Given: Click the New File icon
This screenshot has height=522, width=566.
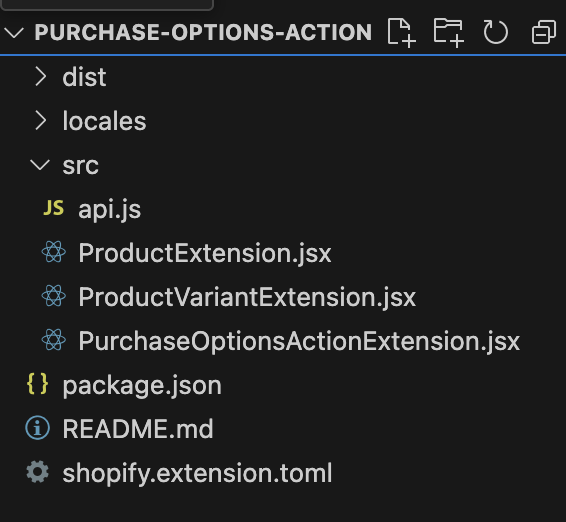Looking at the screenshot, I should tap(401, 32).
